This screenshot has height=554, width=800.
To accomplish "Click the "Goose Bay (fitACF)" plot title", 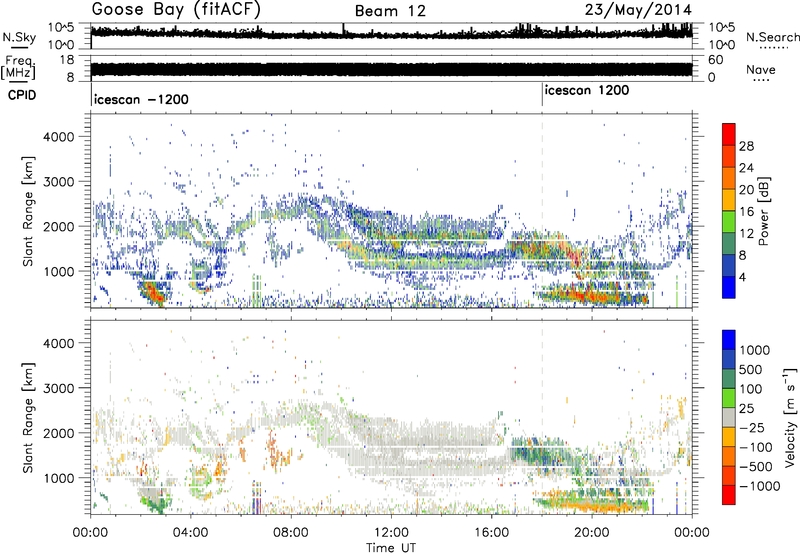I will (x=176, y=10).
